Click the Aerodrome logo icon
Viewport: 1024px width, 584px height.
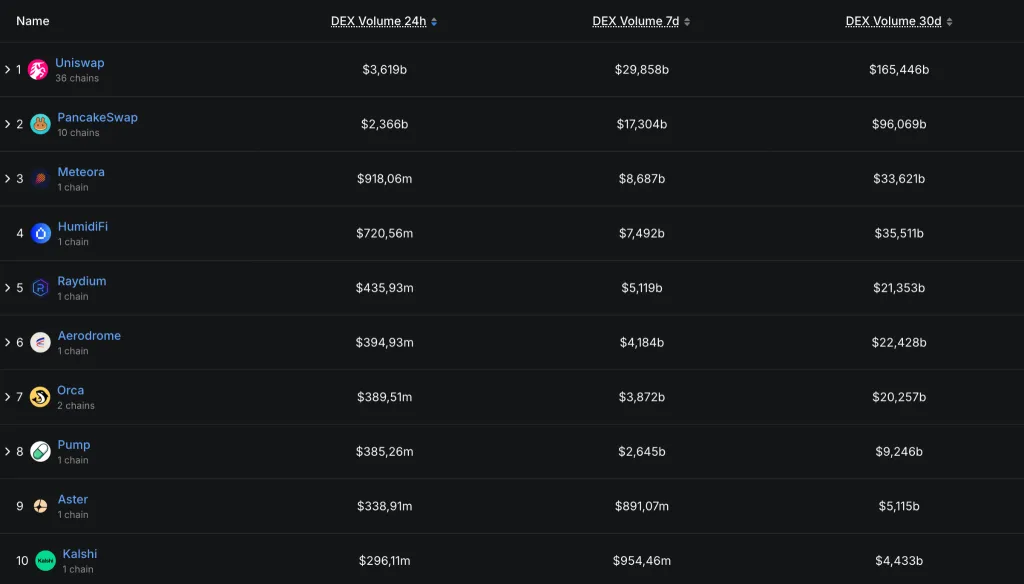pos(40,343)
